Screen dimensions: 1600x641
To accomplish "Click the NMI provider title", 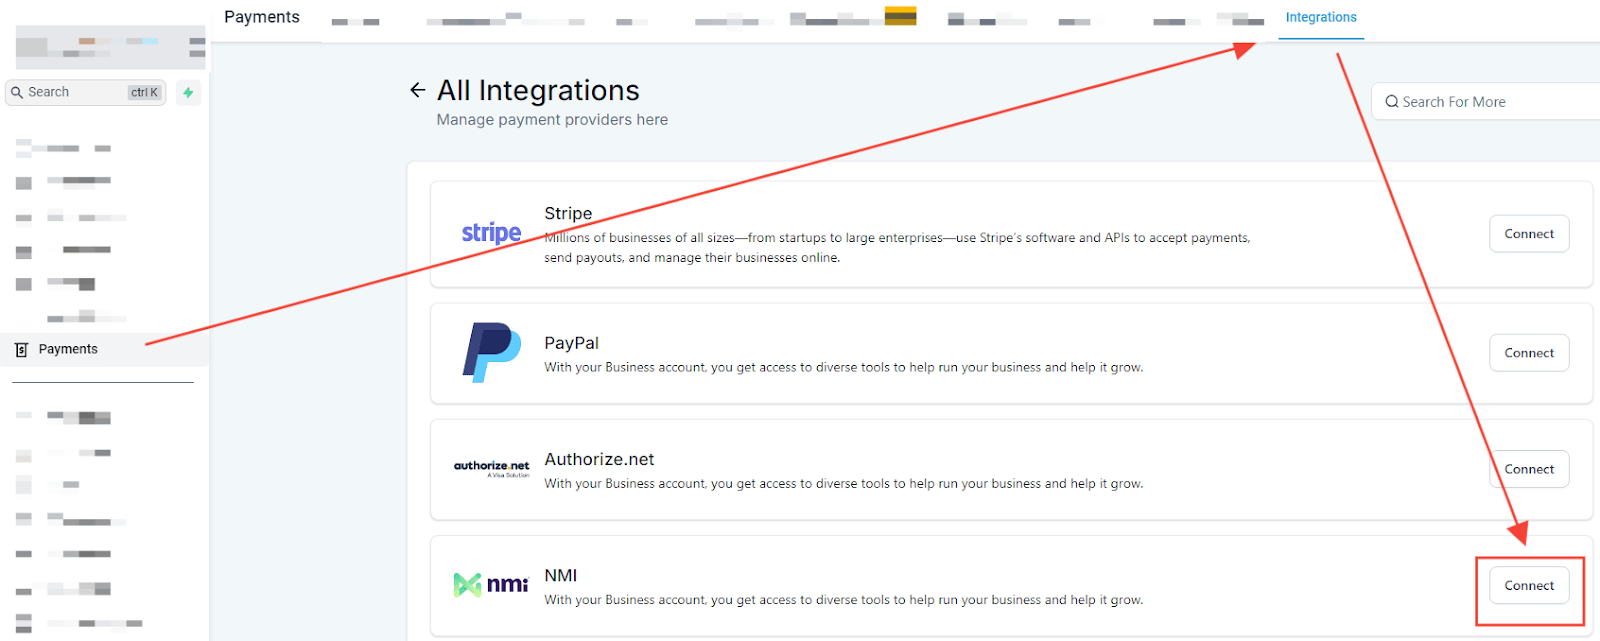I will click(x=560, y=575).
